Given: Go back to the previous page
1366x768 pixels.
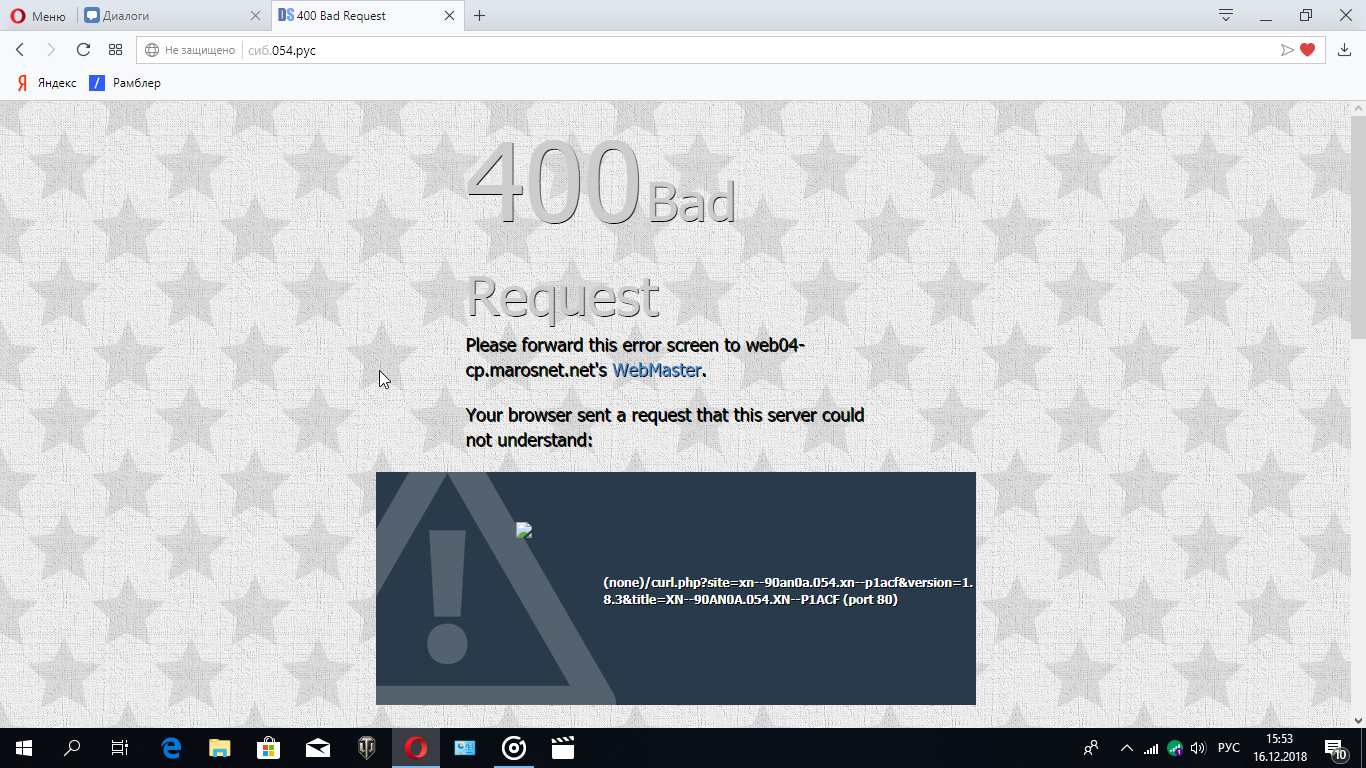Looking at the screenshot, I should (x=20, y=50).
